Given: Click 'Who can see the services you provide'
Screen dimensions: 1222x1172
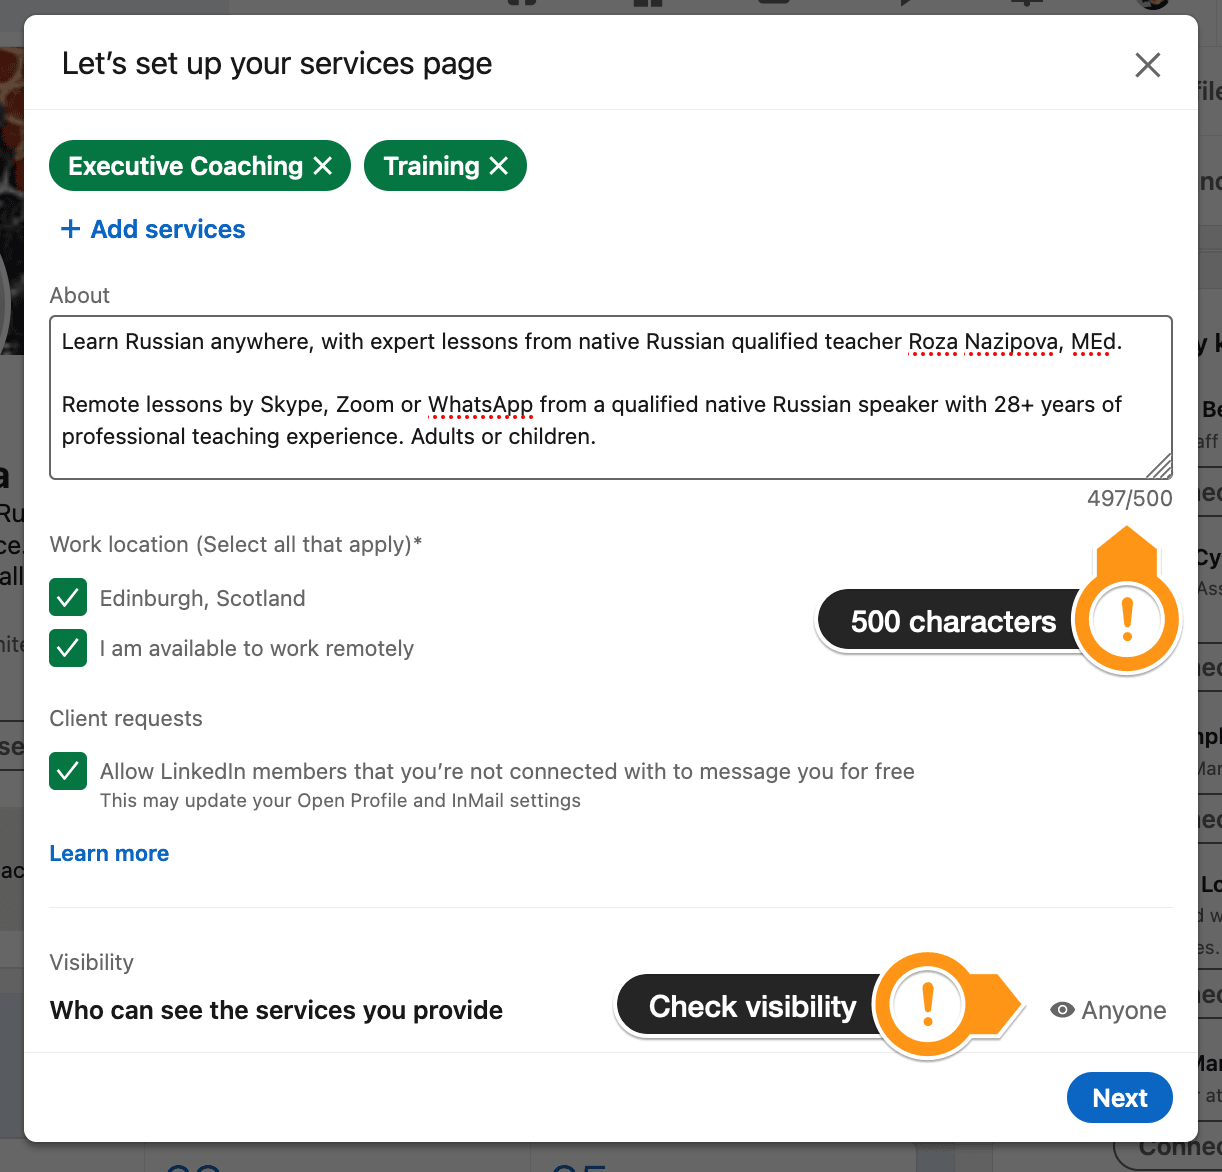Looking at the screenshot, I should tap(276, 1010).
